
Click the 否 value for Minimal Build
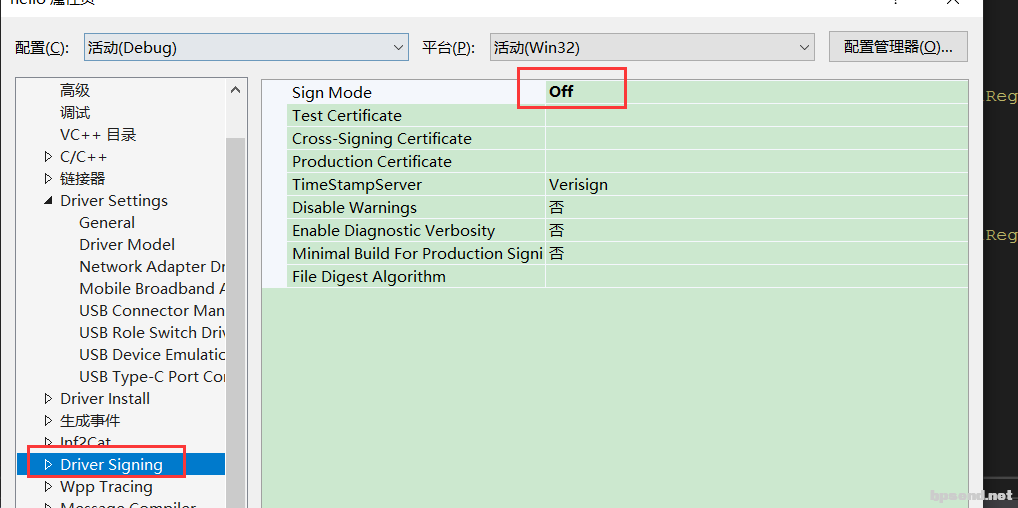point(556,253)
